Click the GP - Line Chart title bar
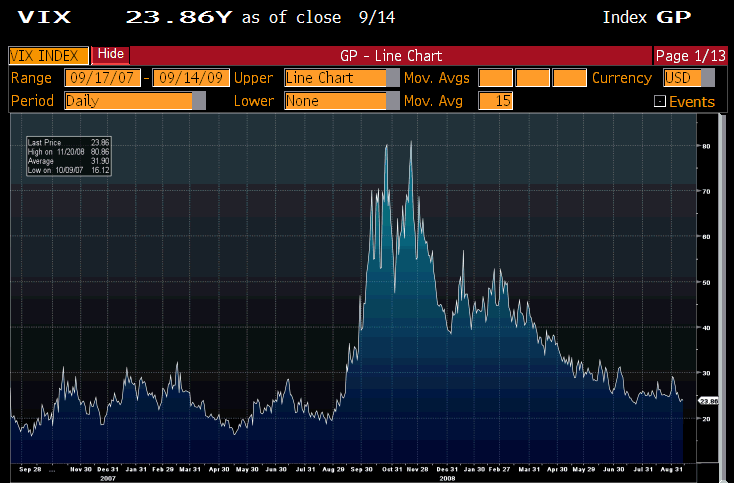 pos(390,56)
